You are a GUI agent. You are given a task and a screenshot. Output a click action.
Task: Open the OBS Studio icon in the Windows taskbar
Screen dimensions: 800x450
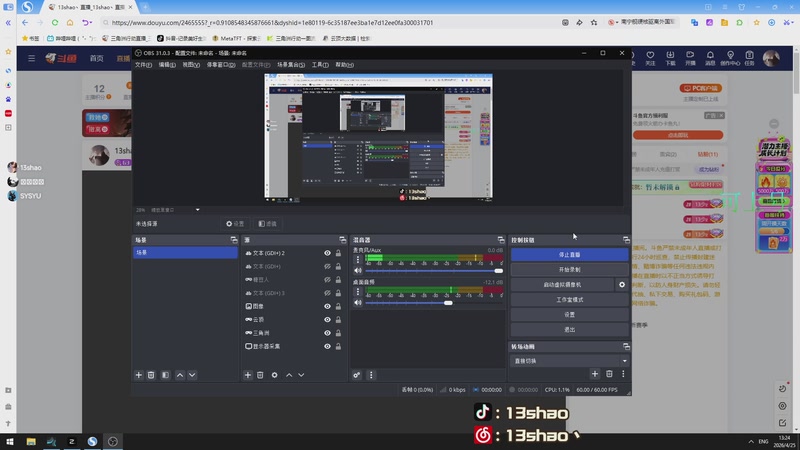(x=113, y=441)
